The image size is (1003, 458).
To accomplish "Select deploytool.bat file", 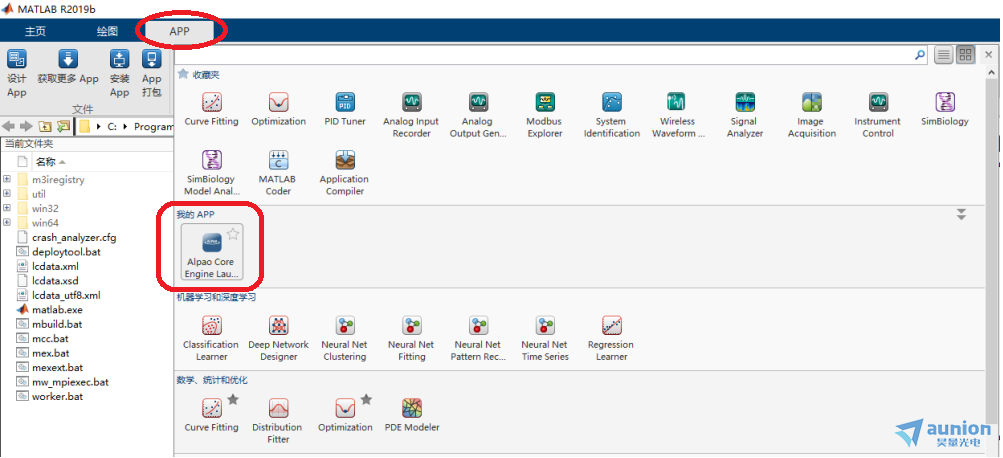I will click(x=66, y=252).
